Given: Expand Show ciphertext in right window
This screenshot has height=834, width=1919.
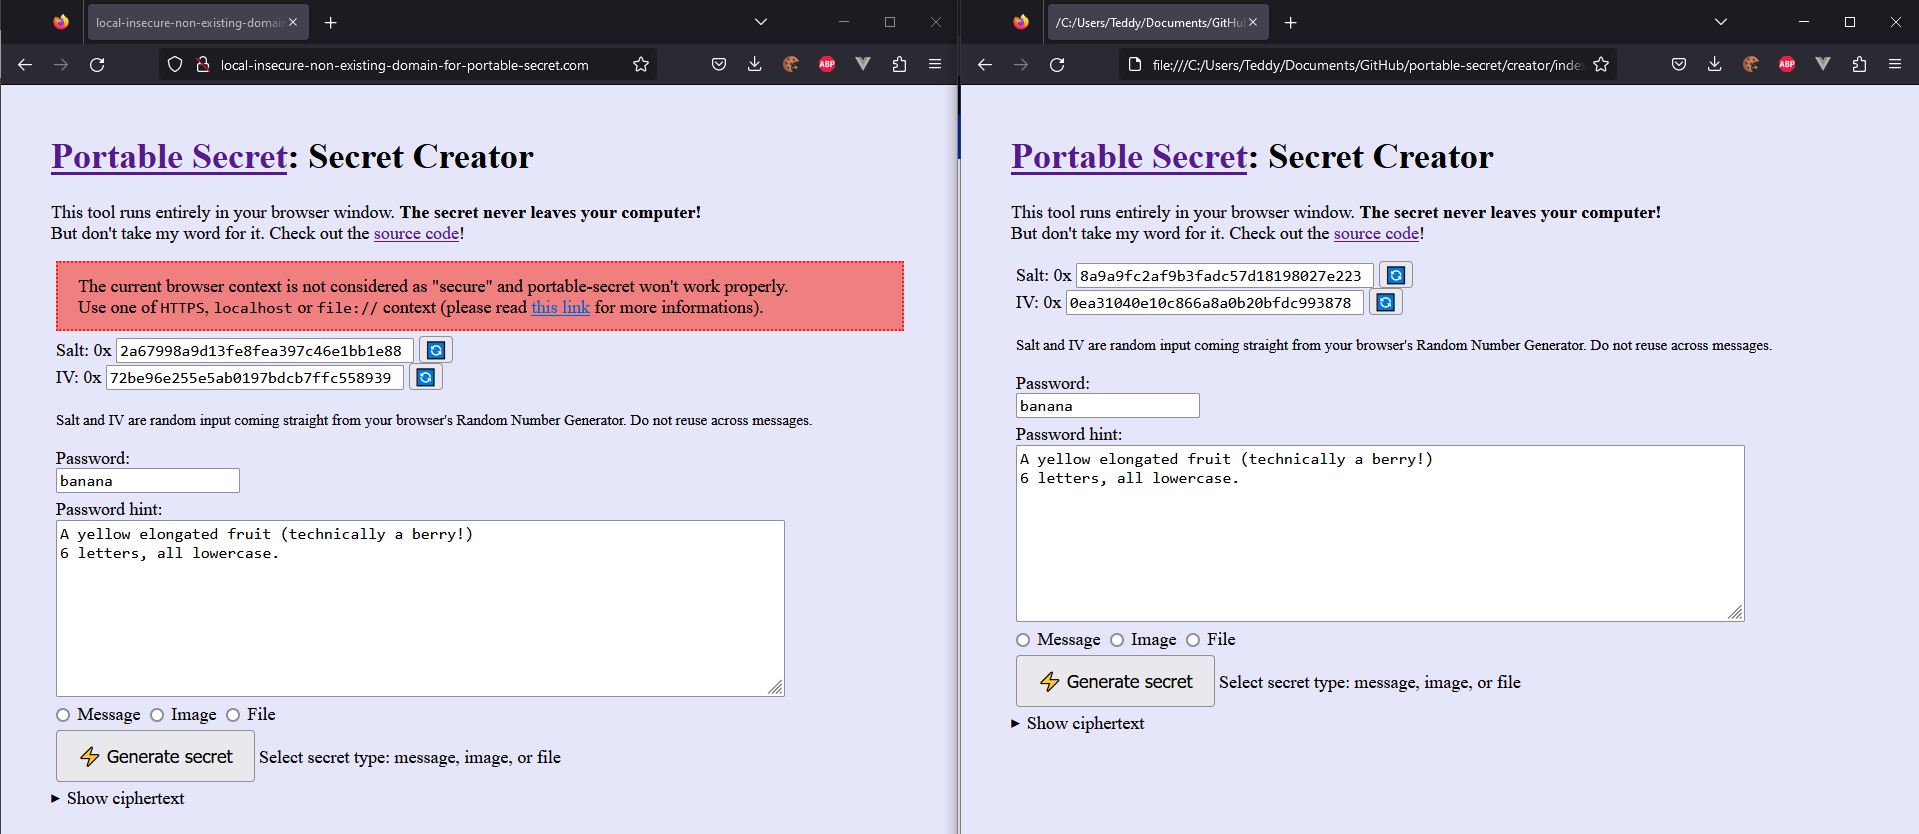Looking at the screenshot, I should click(1078, 723).
